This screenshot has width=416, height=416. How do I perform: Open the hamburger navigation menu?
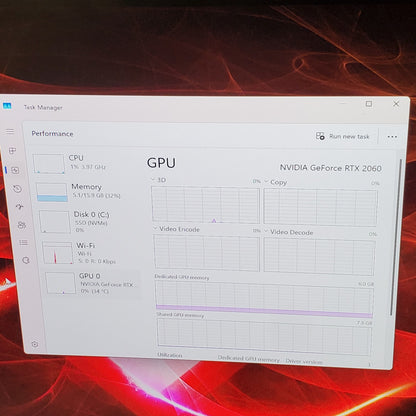click(10, 131)
